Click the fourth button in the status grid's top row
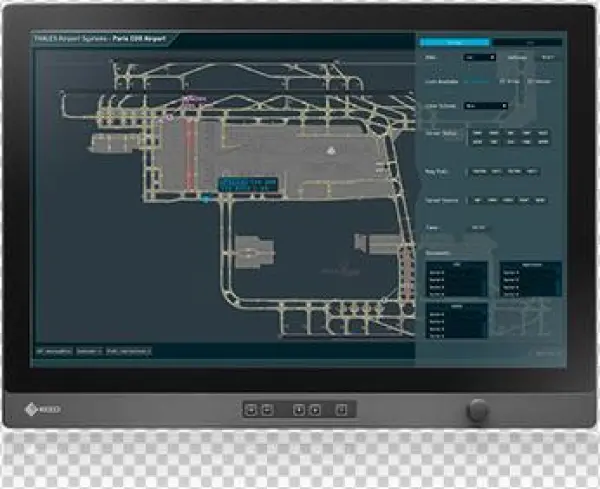The image size is (600, 489). [x=527, y=133]
